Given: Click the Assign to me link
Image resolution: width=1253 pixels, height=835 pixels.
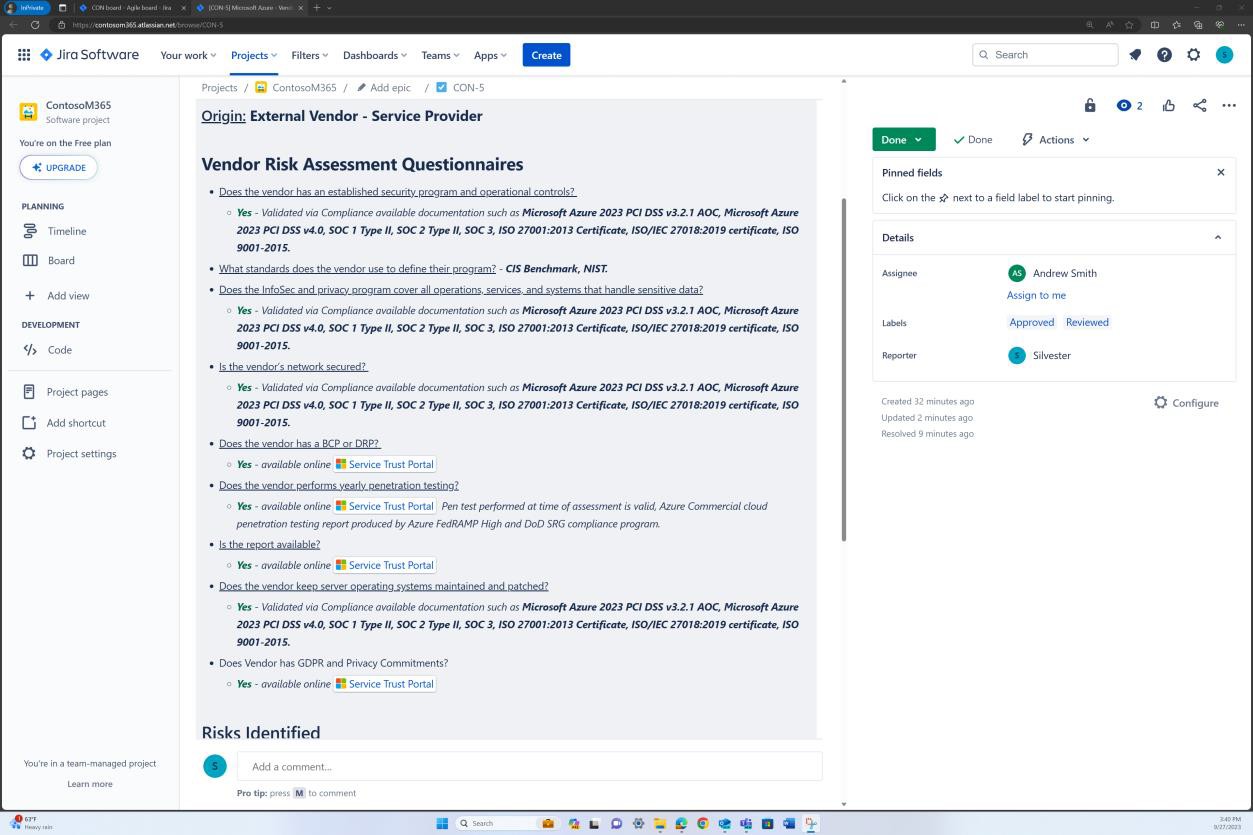Looking at the screenshot, I should pos(1036,294).
